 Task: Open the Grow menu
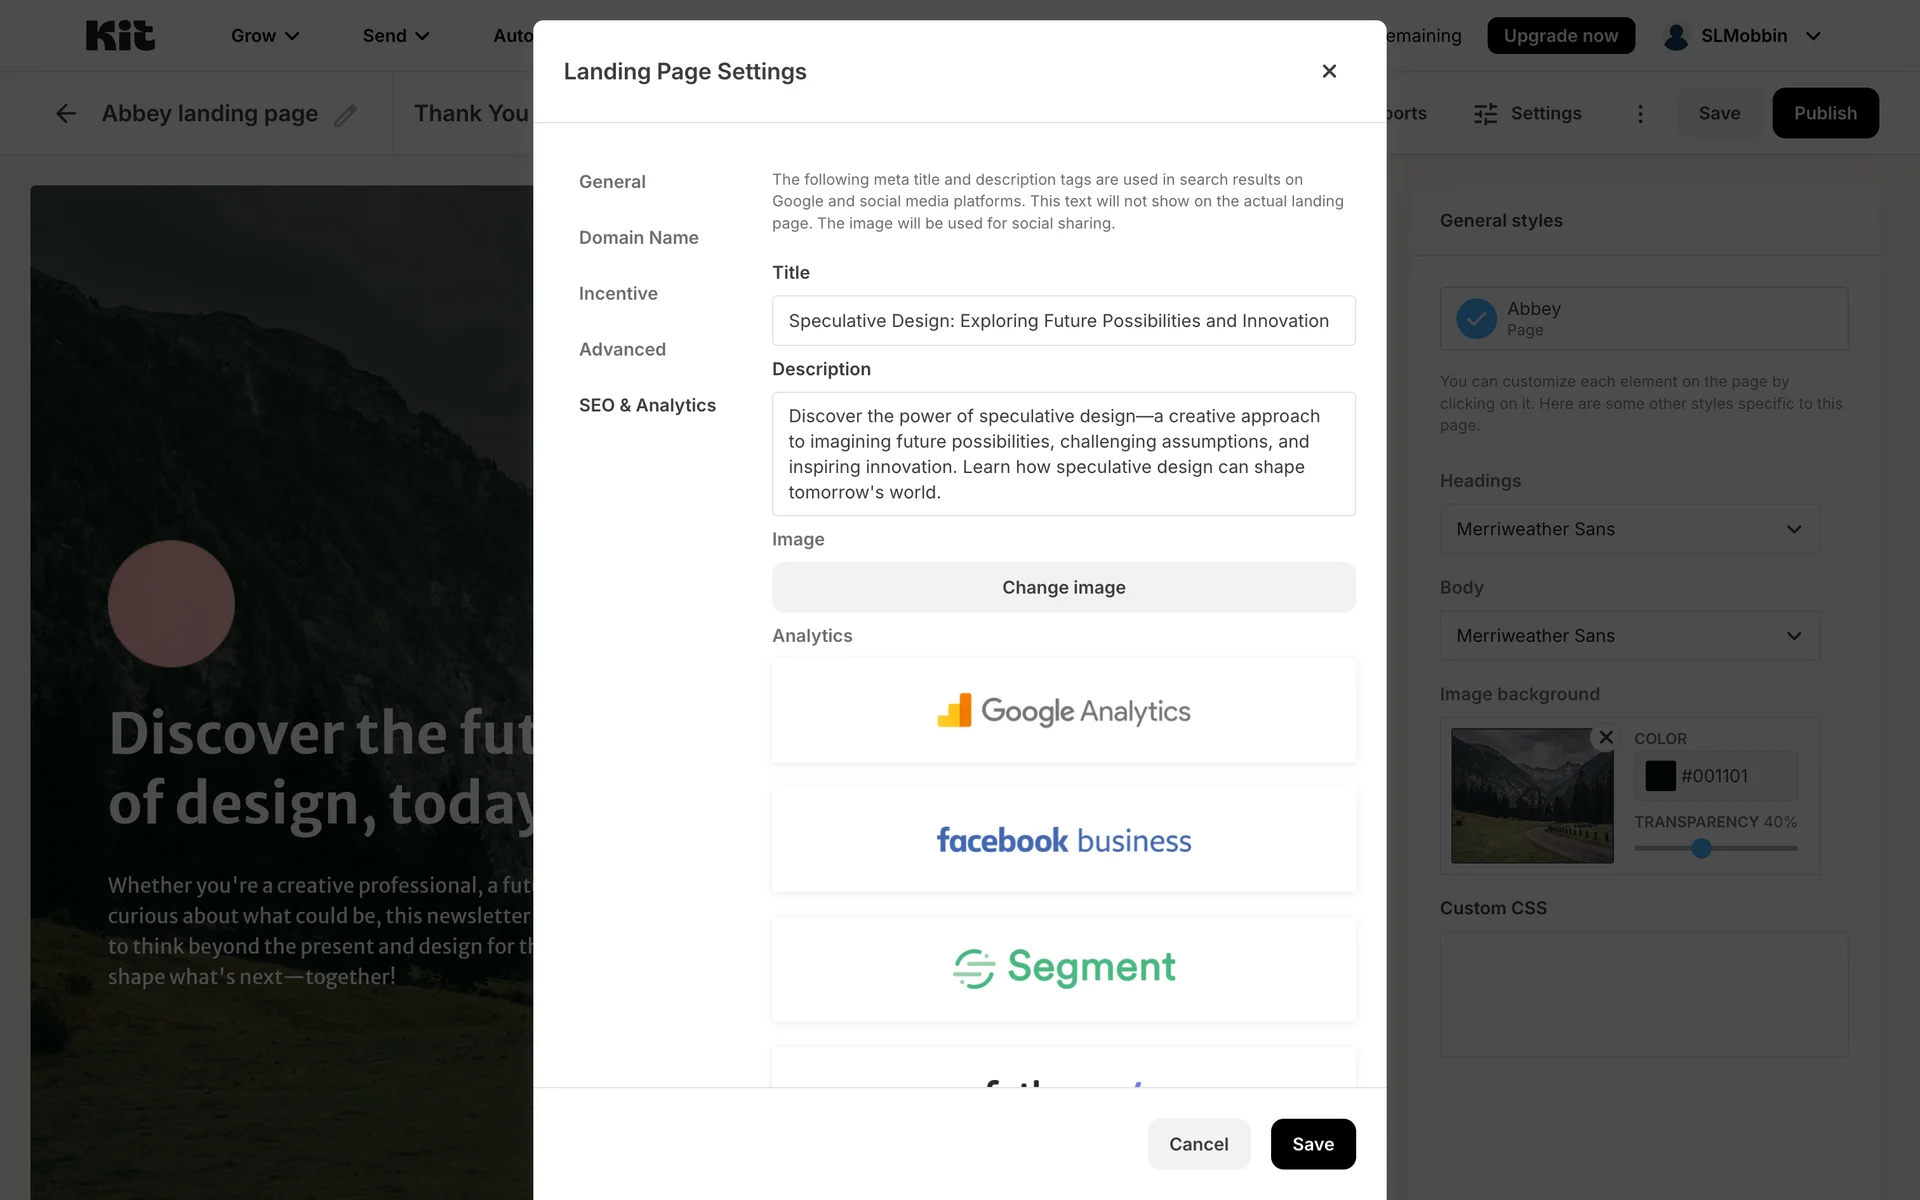[x=264, y=36]
